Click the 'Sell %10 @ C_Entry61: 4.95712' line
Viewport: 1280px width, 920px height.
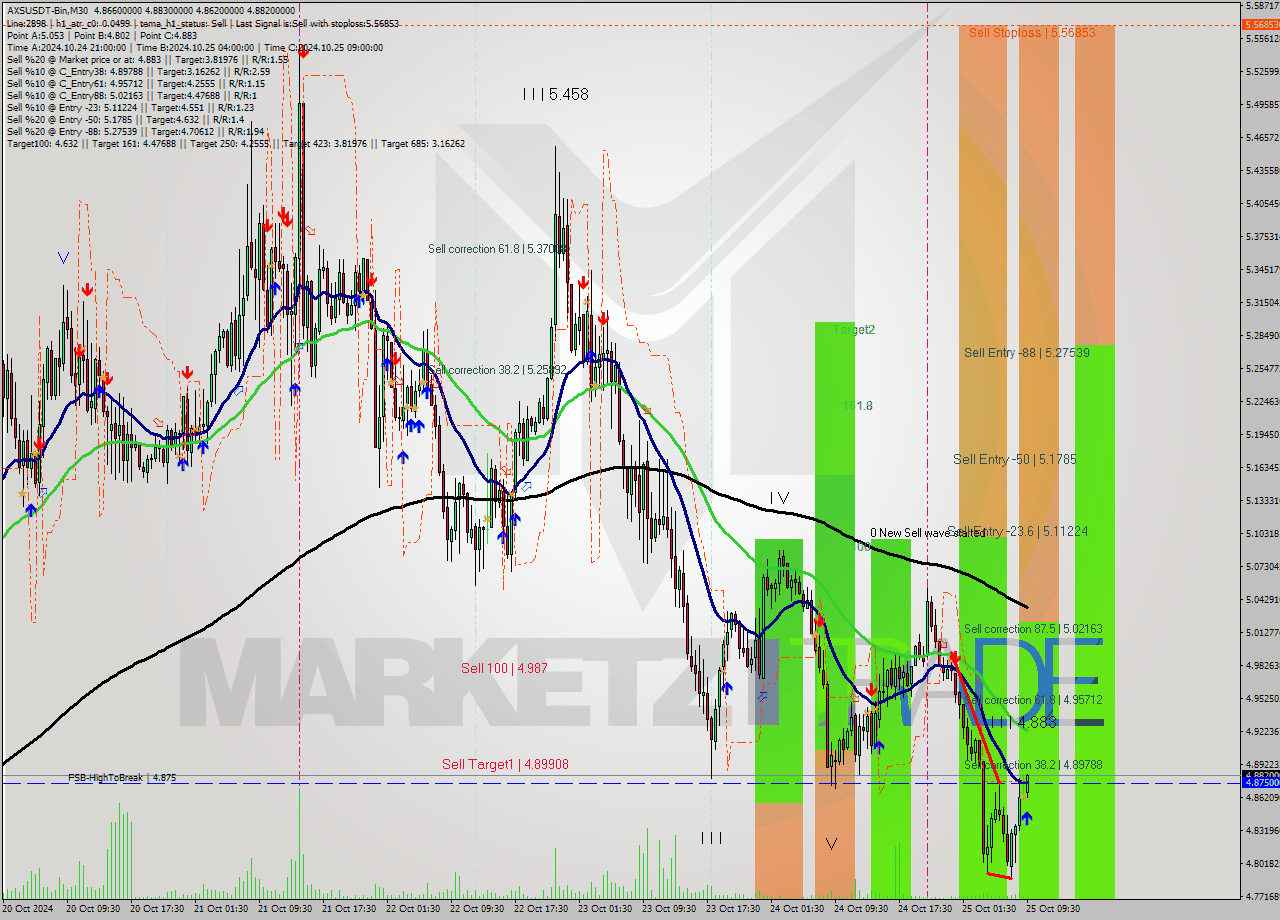(135, 84)
